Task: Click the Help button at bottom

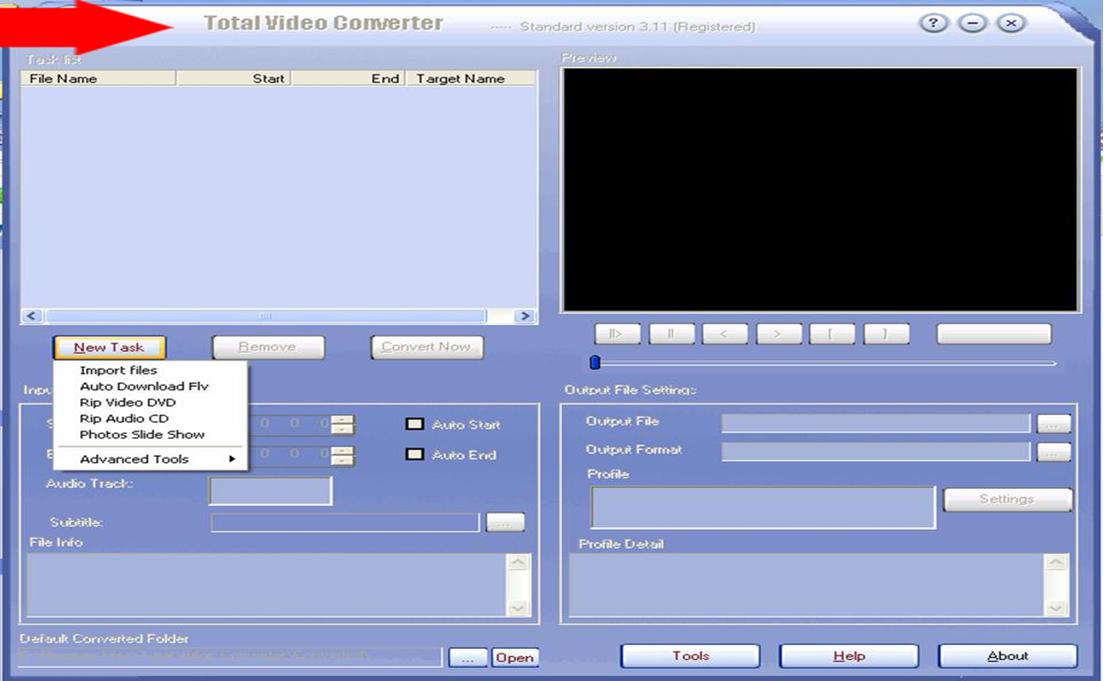Action: pyautogui.click(x=849, y=656)
